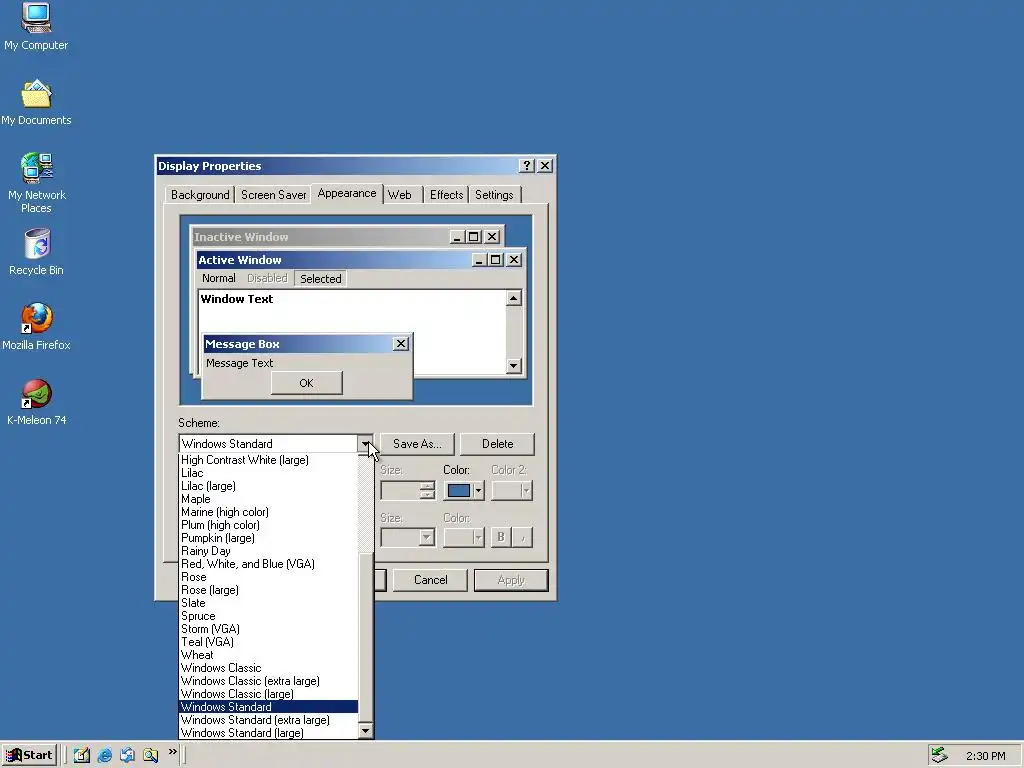Select the Recycle Bin icon
The width and height of the screenshot is (1024, 768).
point(37,251)
